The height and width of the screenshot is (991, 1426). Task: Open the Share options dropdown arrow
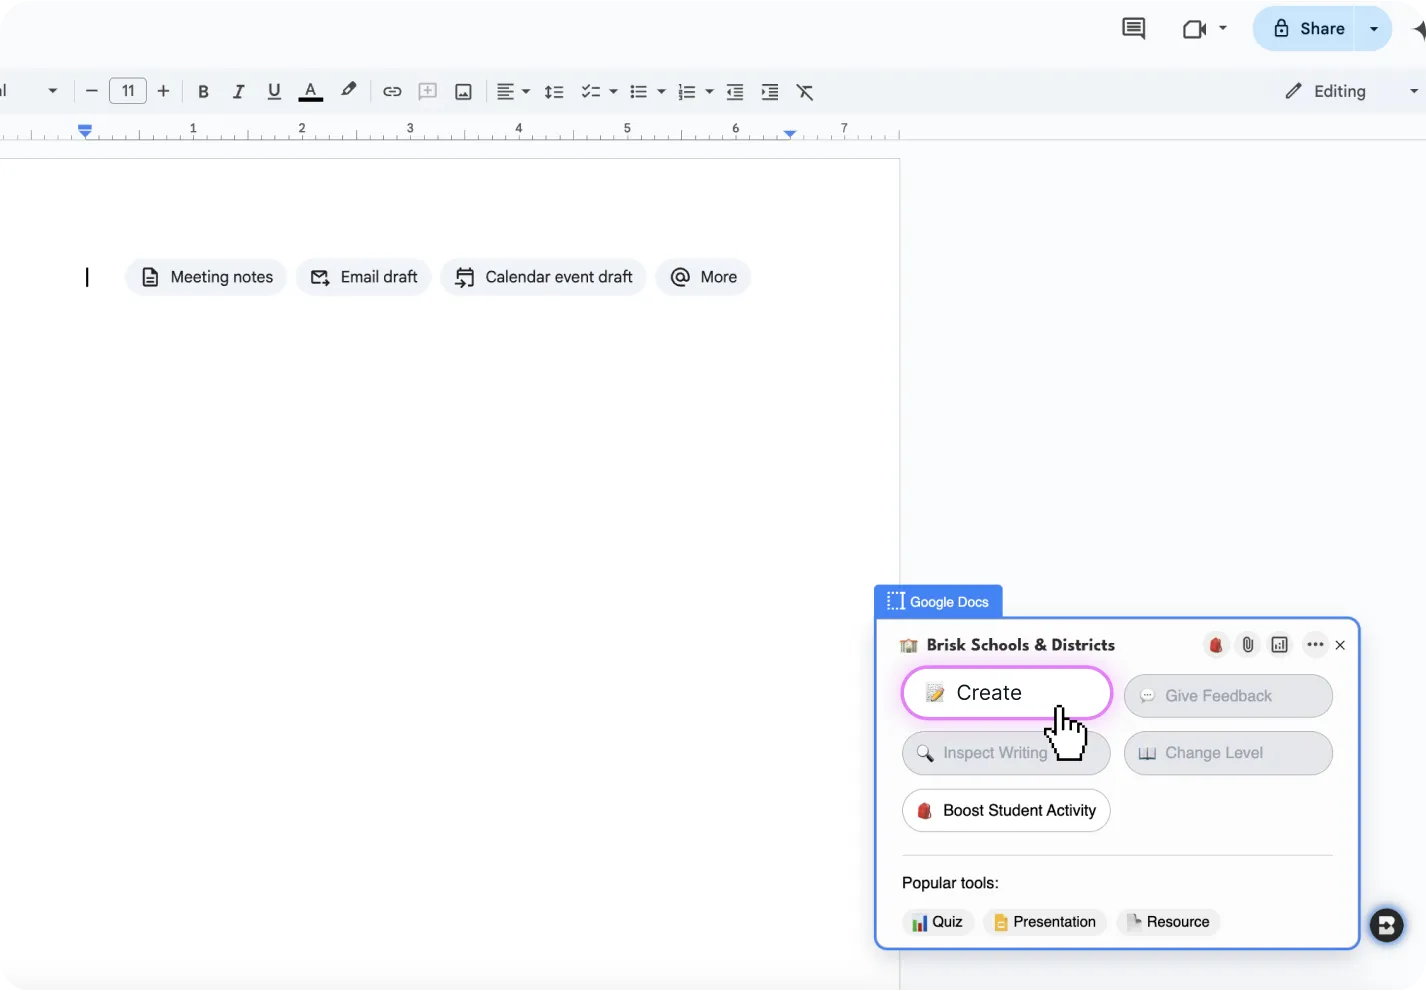(x=1374, y=29)
